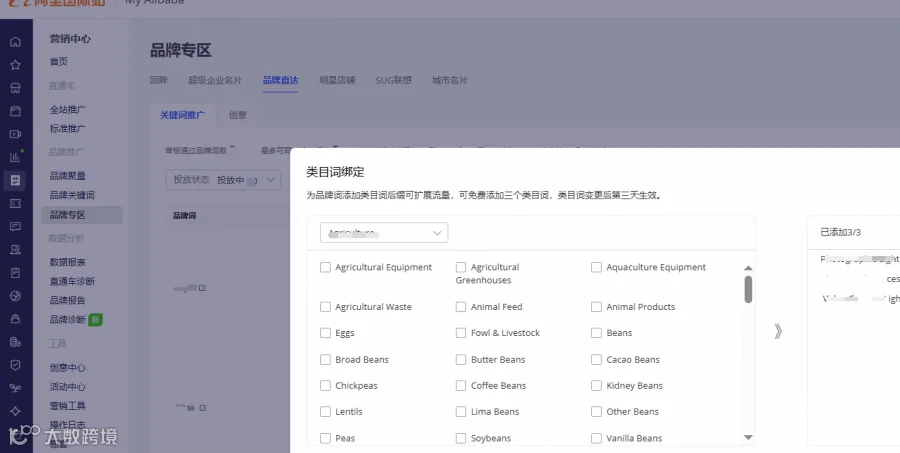Open 品牌关键词 in the sidebar menu
The height and width of the screenshot is (453, 900).
pyautogui.click(x=72, y=195)
